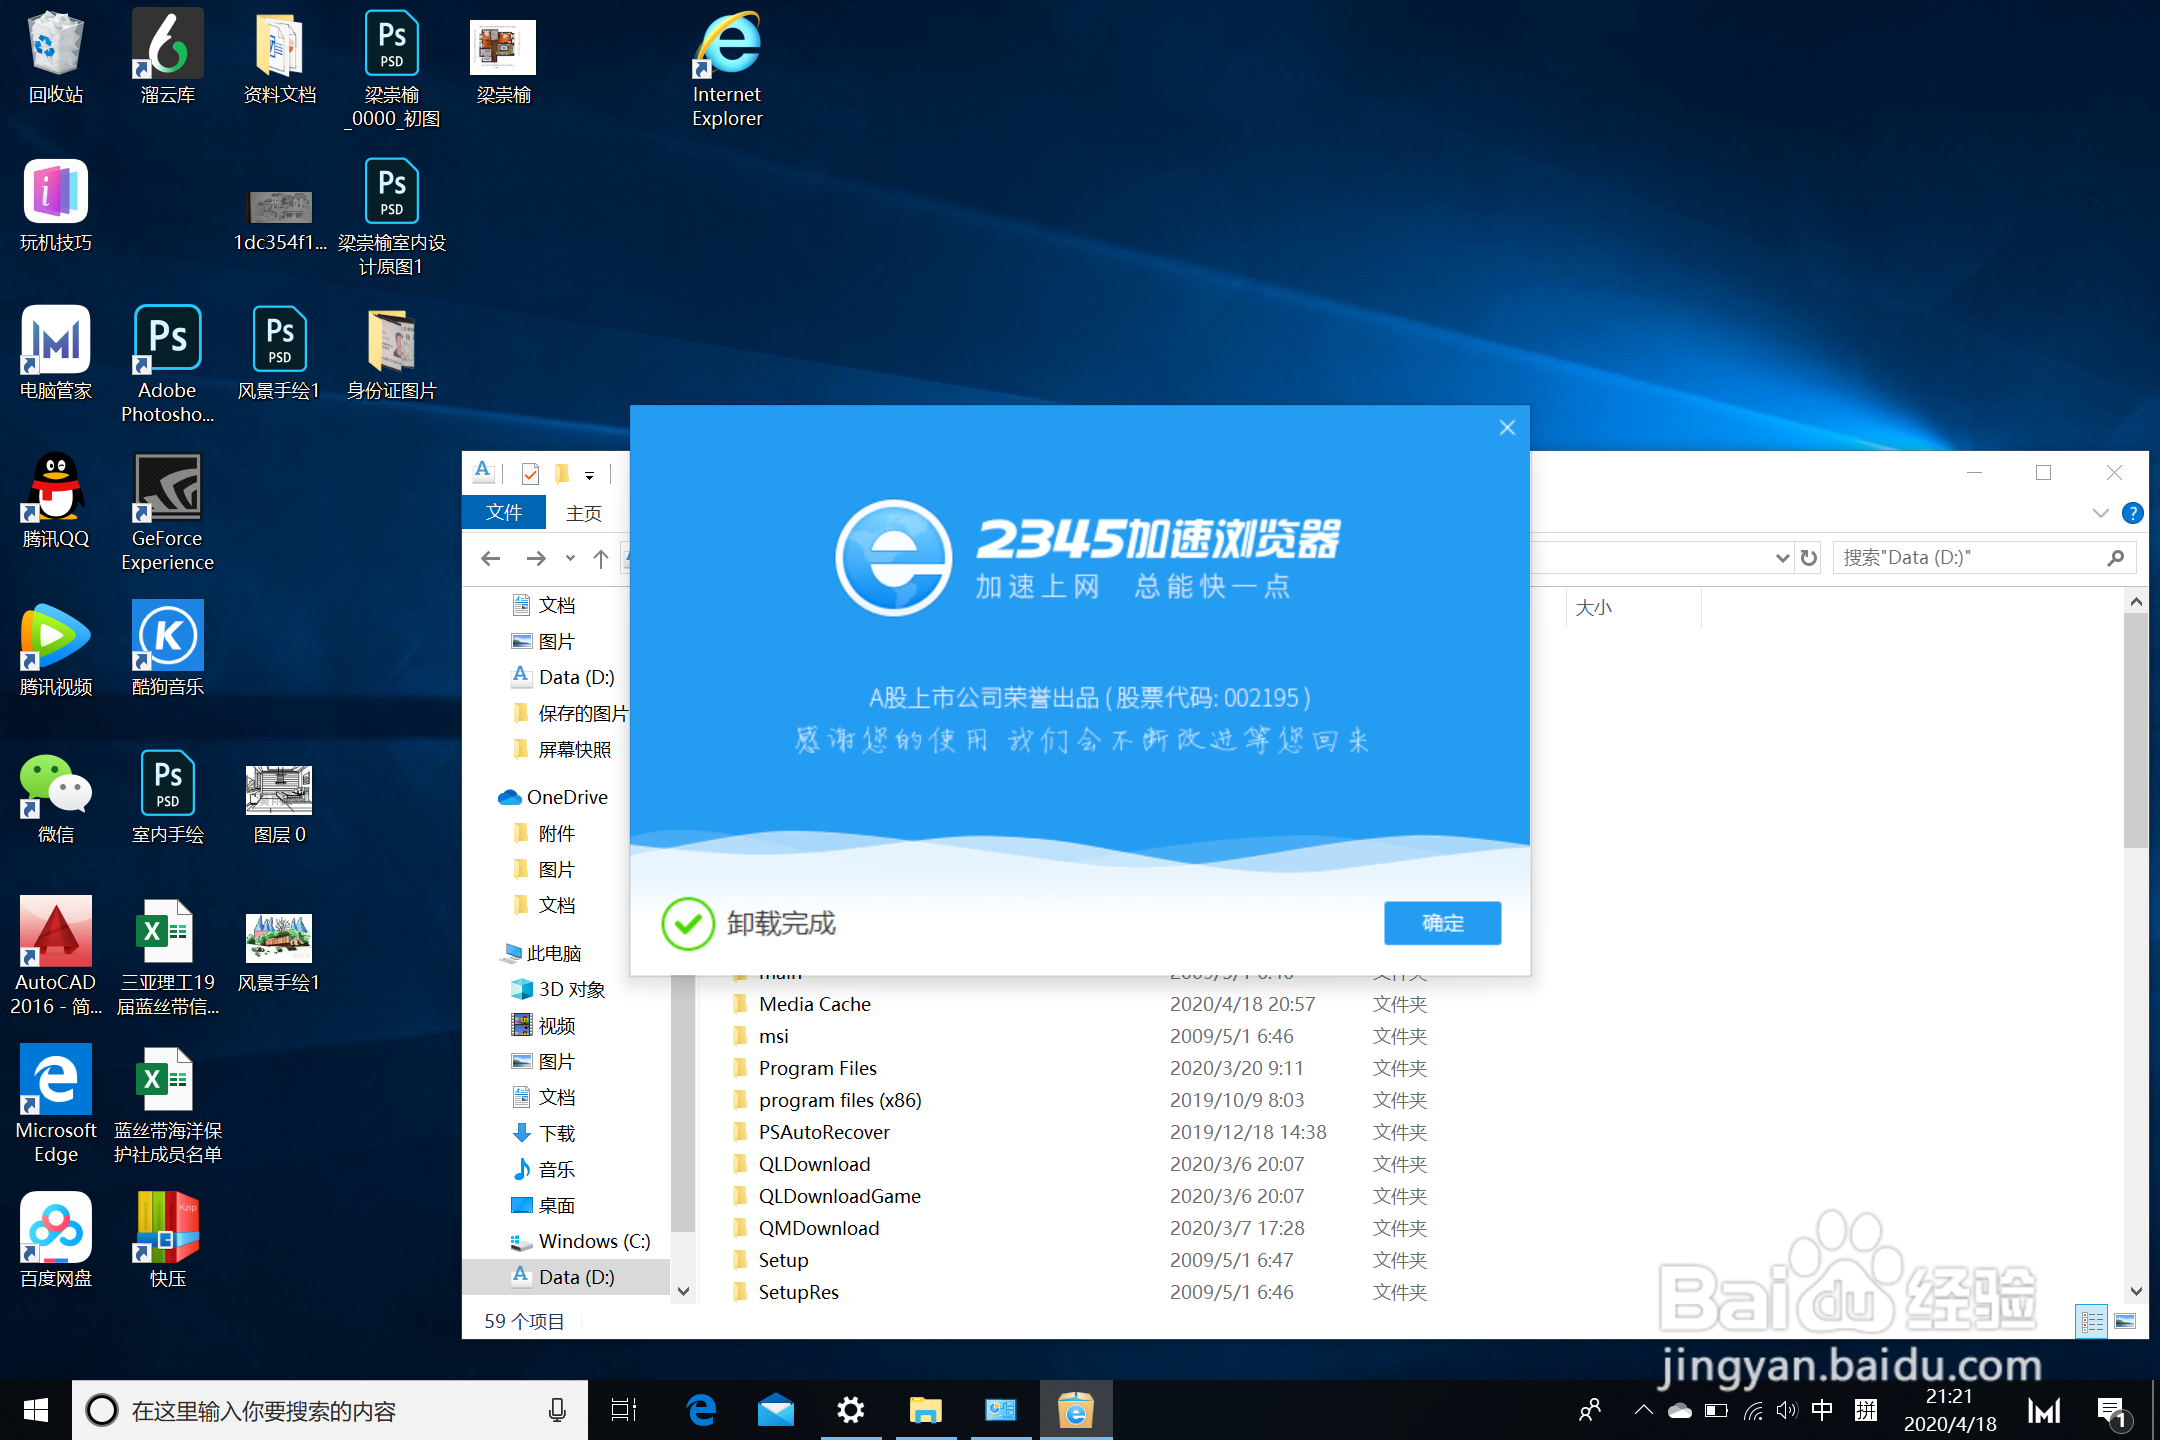Open GeForce Experience shortcut
The height and width of the screenshot is (1440, 2160).
click(x=168, y=514)
